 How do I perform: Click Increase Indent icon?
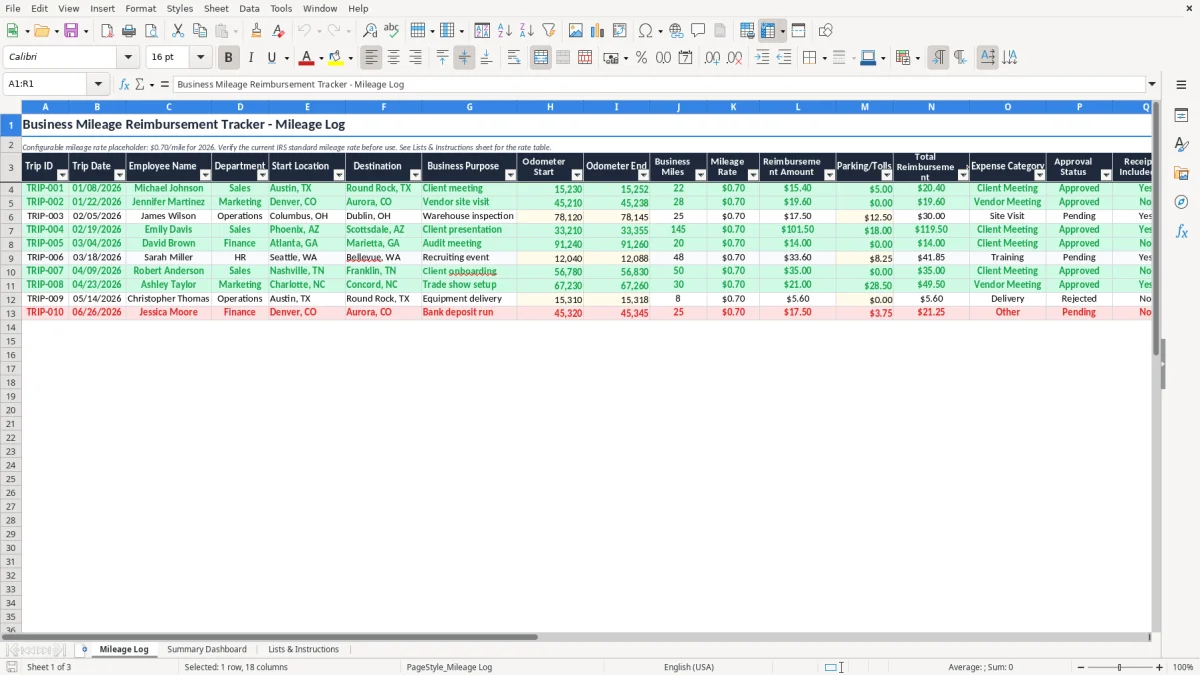(762, 58)
